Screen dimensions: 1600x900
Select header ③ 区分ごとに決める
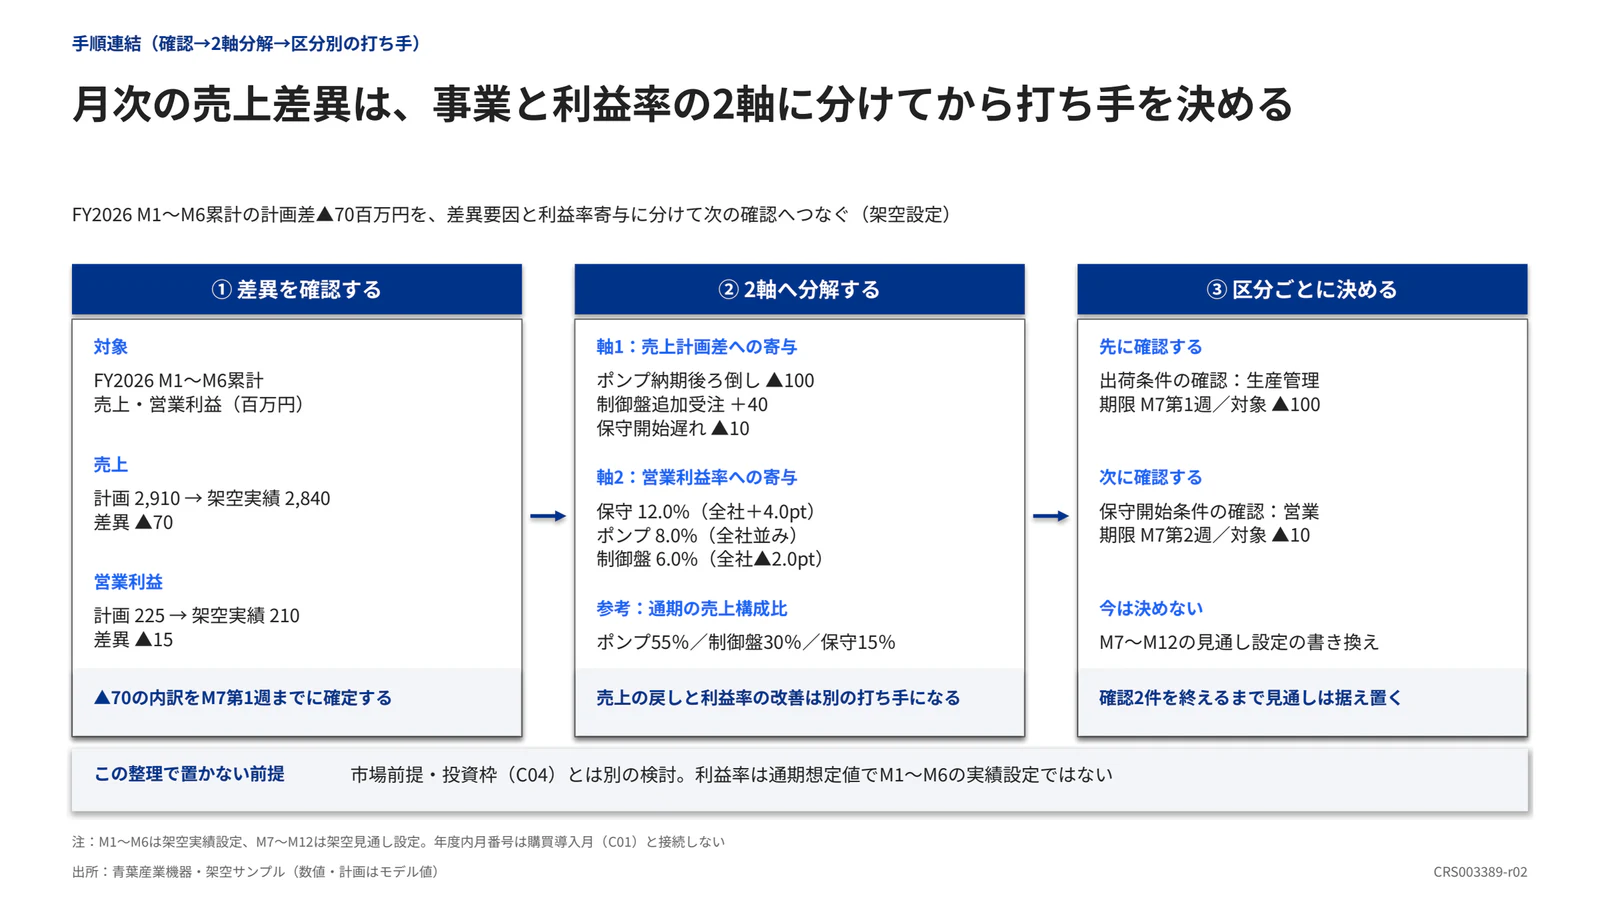(x=1302, y=290)
